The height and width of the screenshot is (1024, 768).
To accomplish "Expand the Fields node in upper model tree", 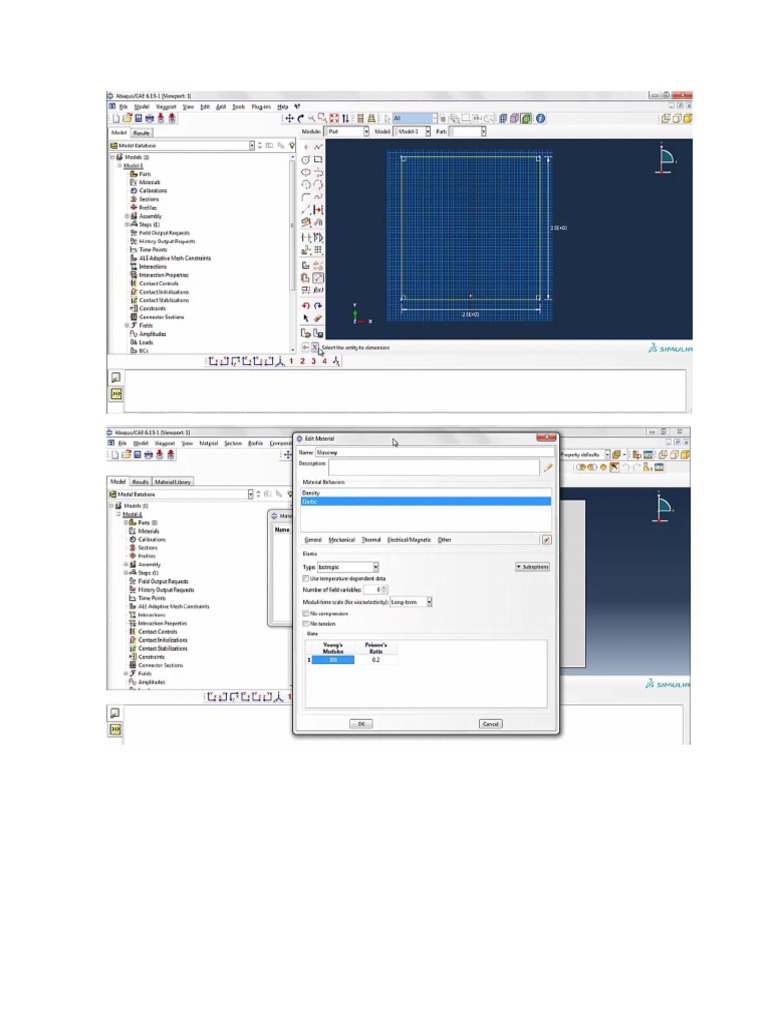I will [x=127, y=325].
